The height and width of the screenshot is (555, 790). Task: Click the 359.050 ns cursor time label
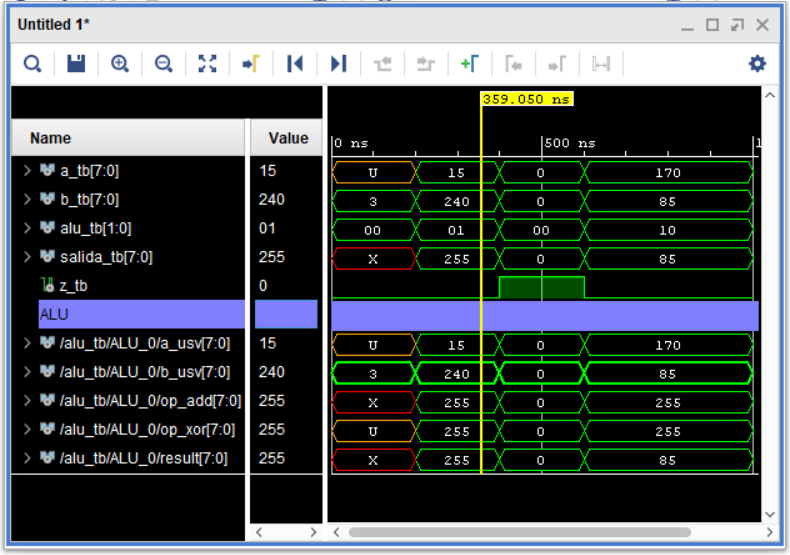coord(527,99)
